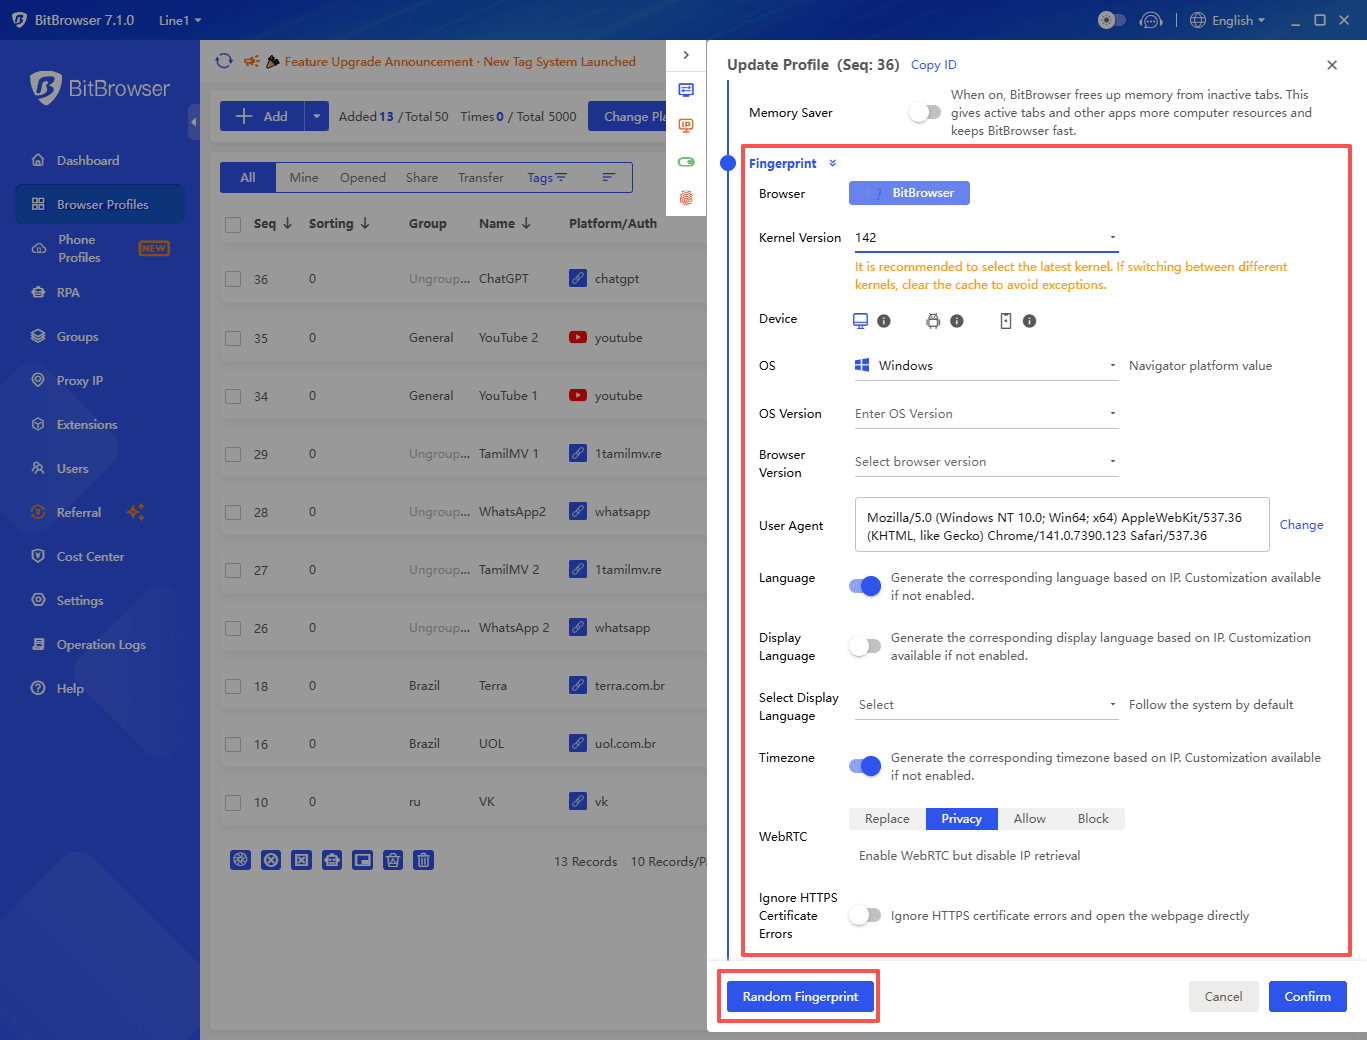Select the orange IP settings icon
This screenshot has width=1367, height=1040.
pyautogui.click(x=686, y=125)
